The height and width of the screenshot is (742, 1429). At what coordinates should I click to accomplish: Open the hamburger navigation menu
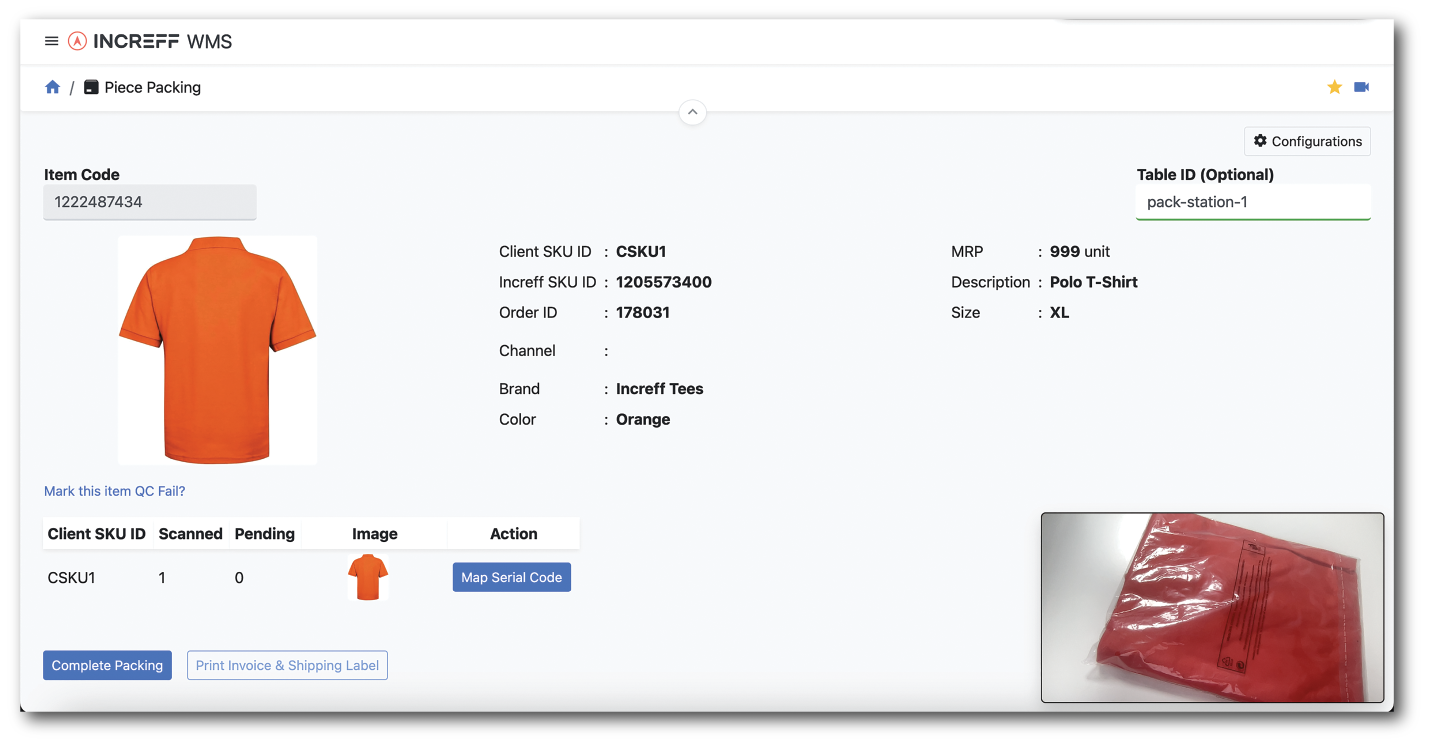[x=52, y=41]
